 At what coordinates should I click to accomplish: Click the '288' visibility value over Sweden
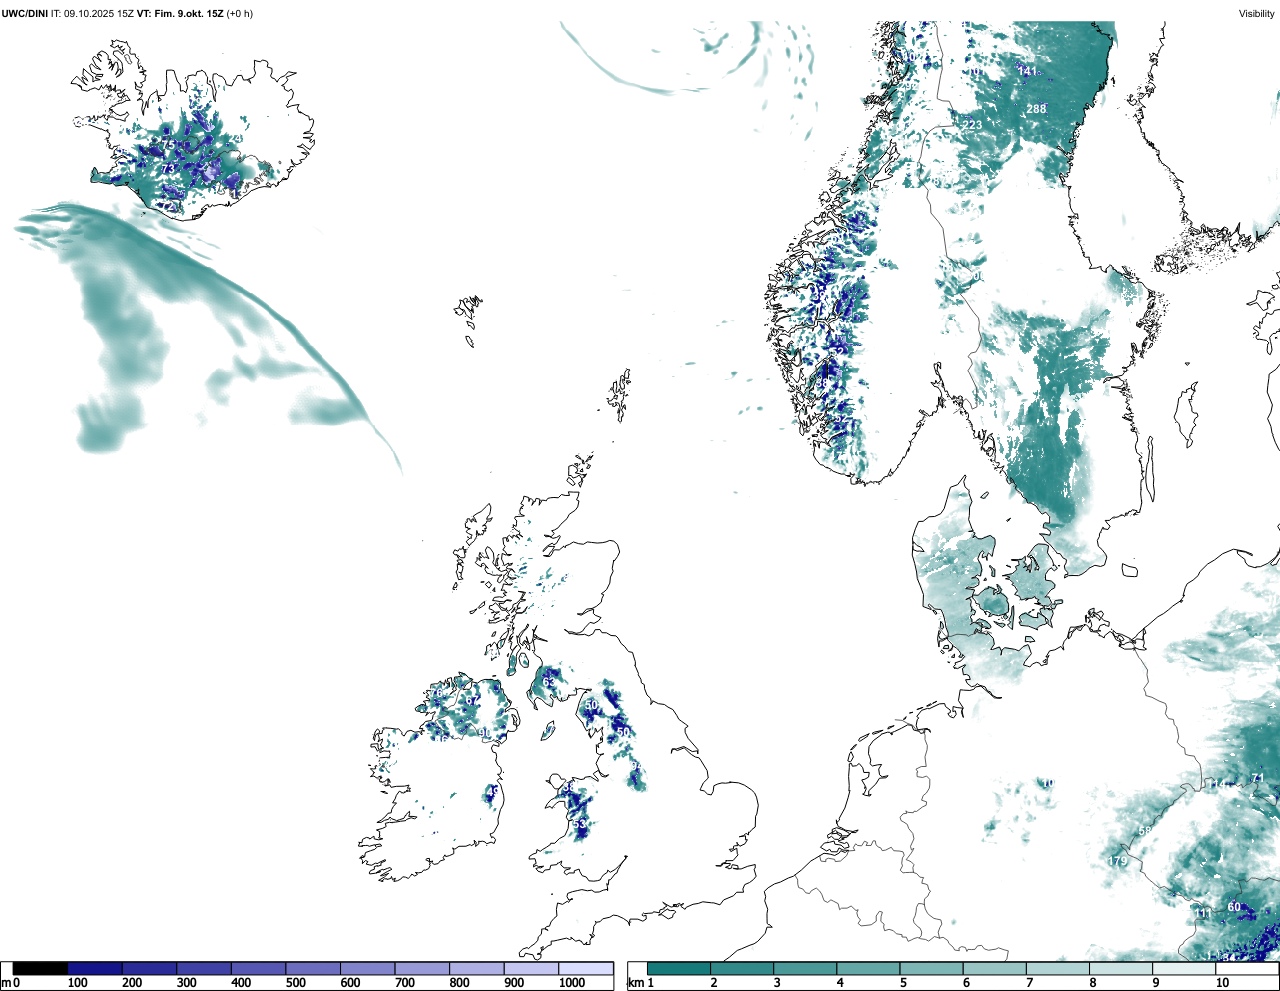pyautogui.click(x=1036, y=109)
